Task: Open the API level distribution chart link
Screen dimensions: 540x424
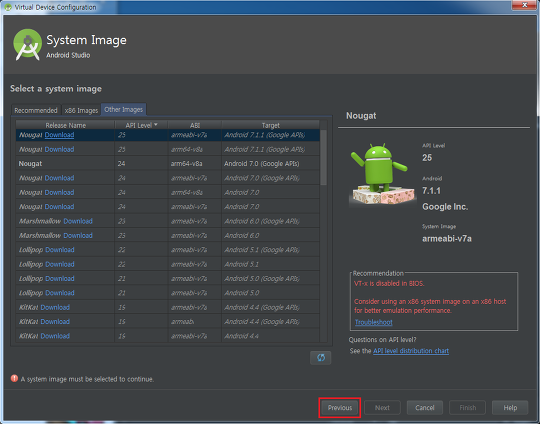Action: [x=411, y=351]
